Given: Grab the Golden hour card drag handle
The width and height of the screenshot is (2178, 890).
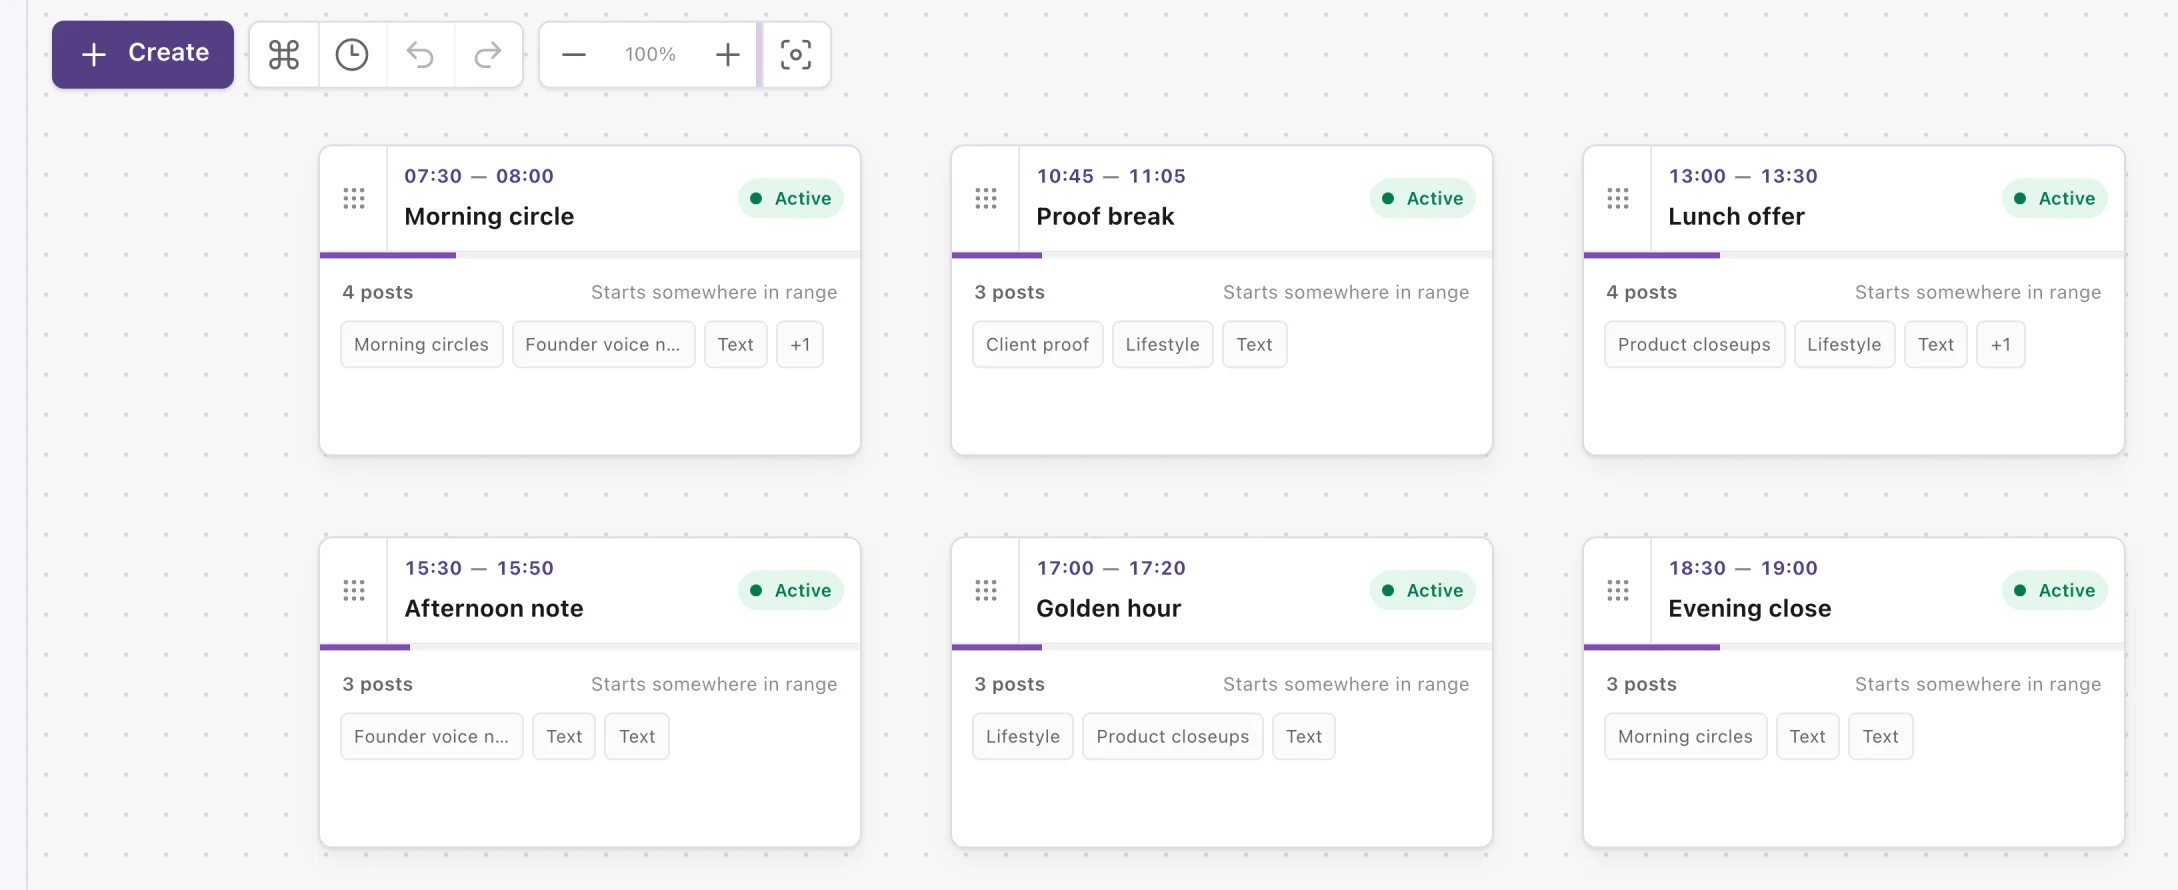Looking at the screenshot, I should 986,590.
